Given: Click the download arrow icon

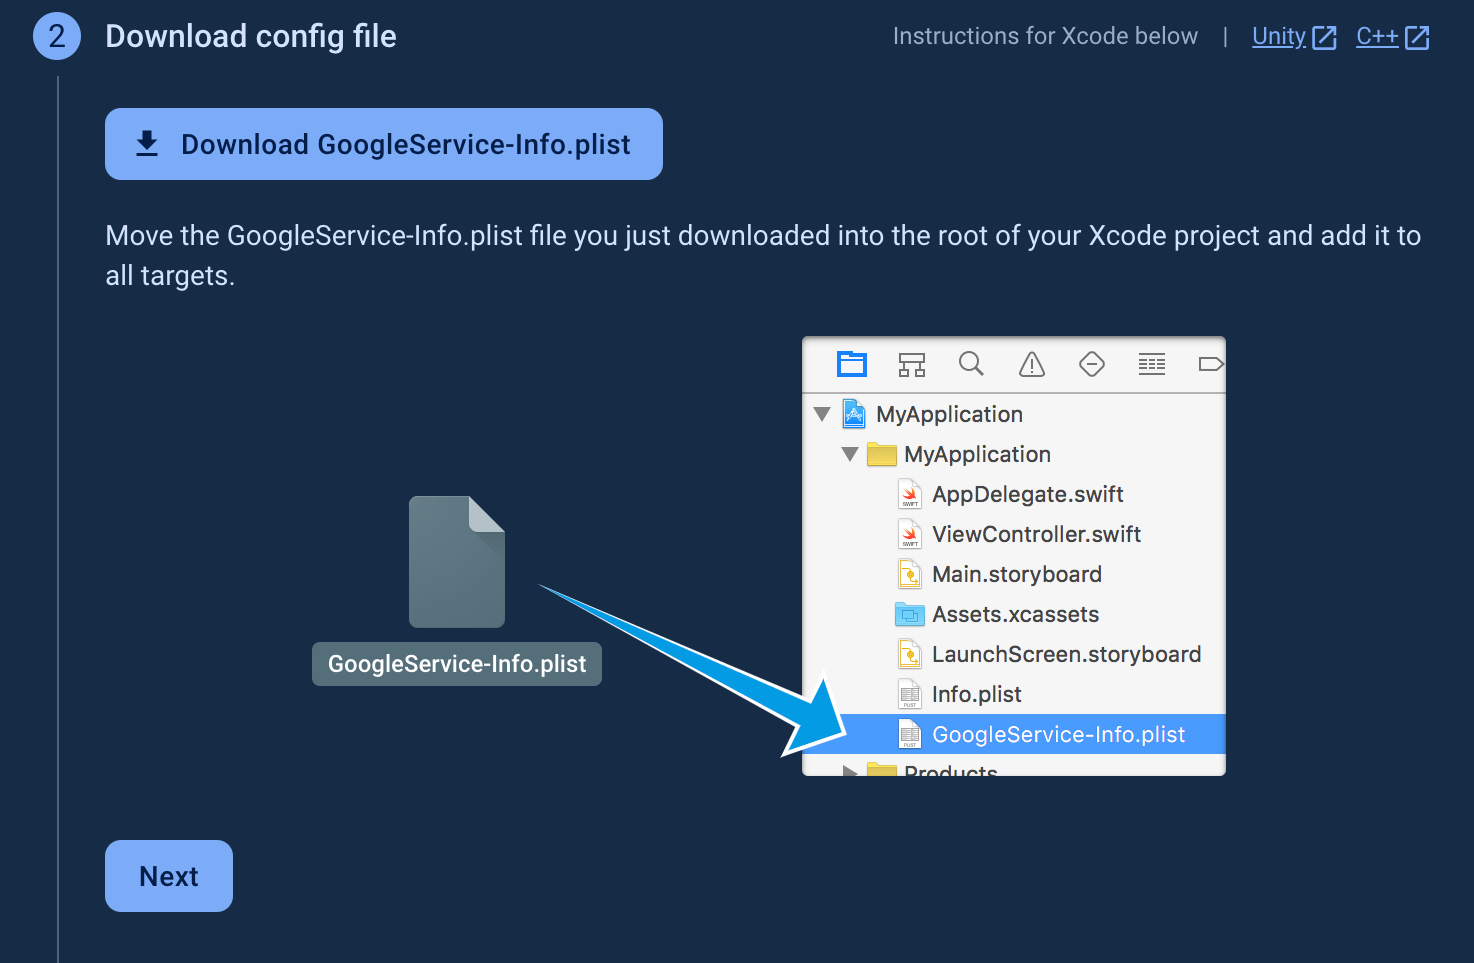Looking at the screenshot, I should click(147, 144).
